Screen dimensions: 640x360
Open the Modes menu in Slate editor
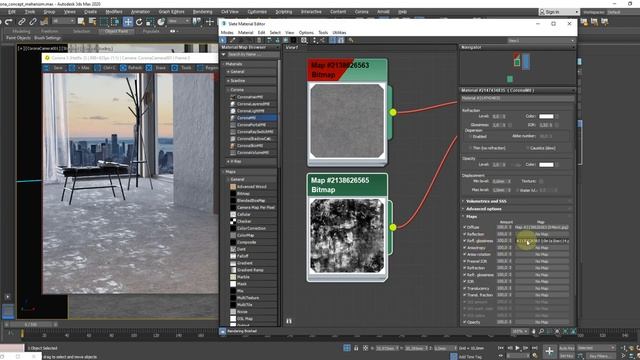pos(227,33)
